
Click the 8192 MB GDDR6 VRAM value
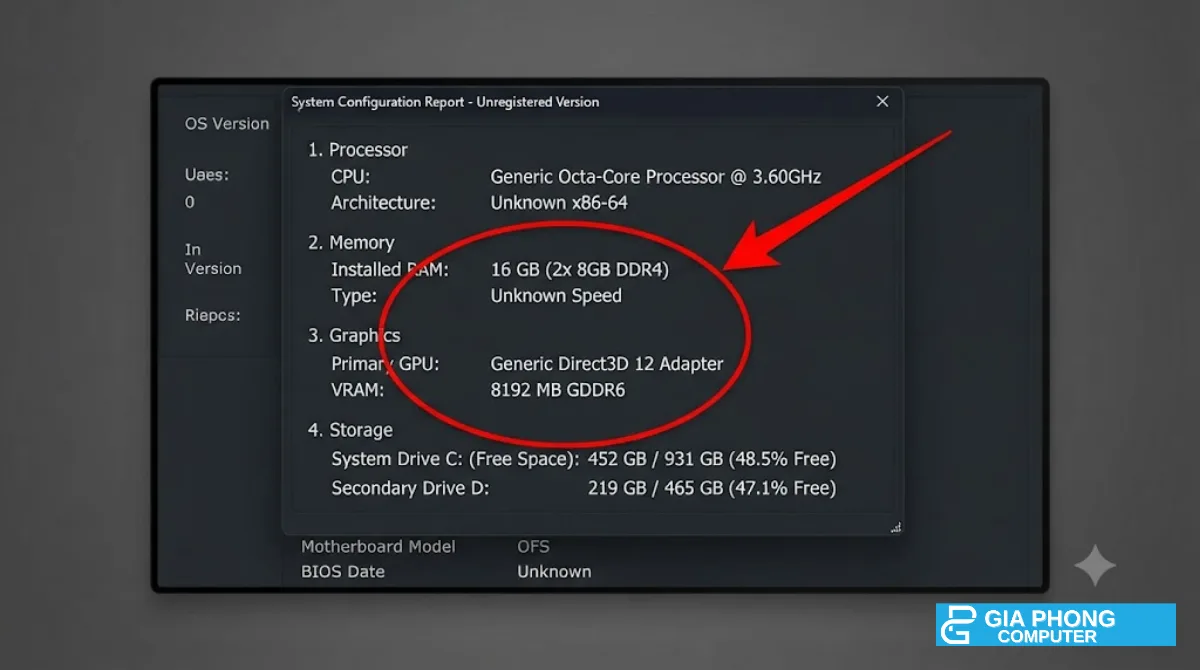(x=558, y=390)
